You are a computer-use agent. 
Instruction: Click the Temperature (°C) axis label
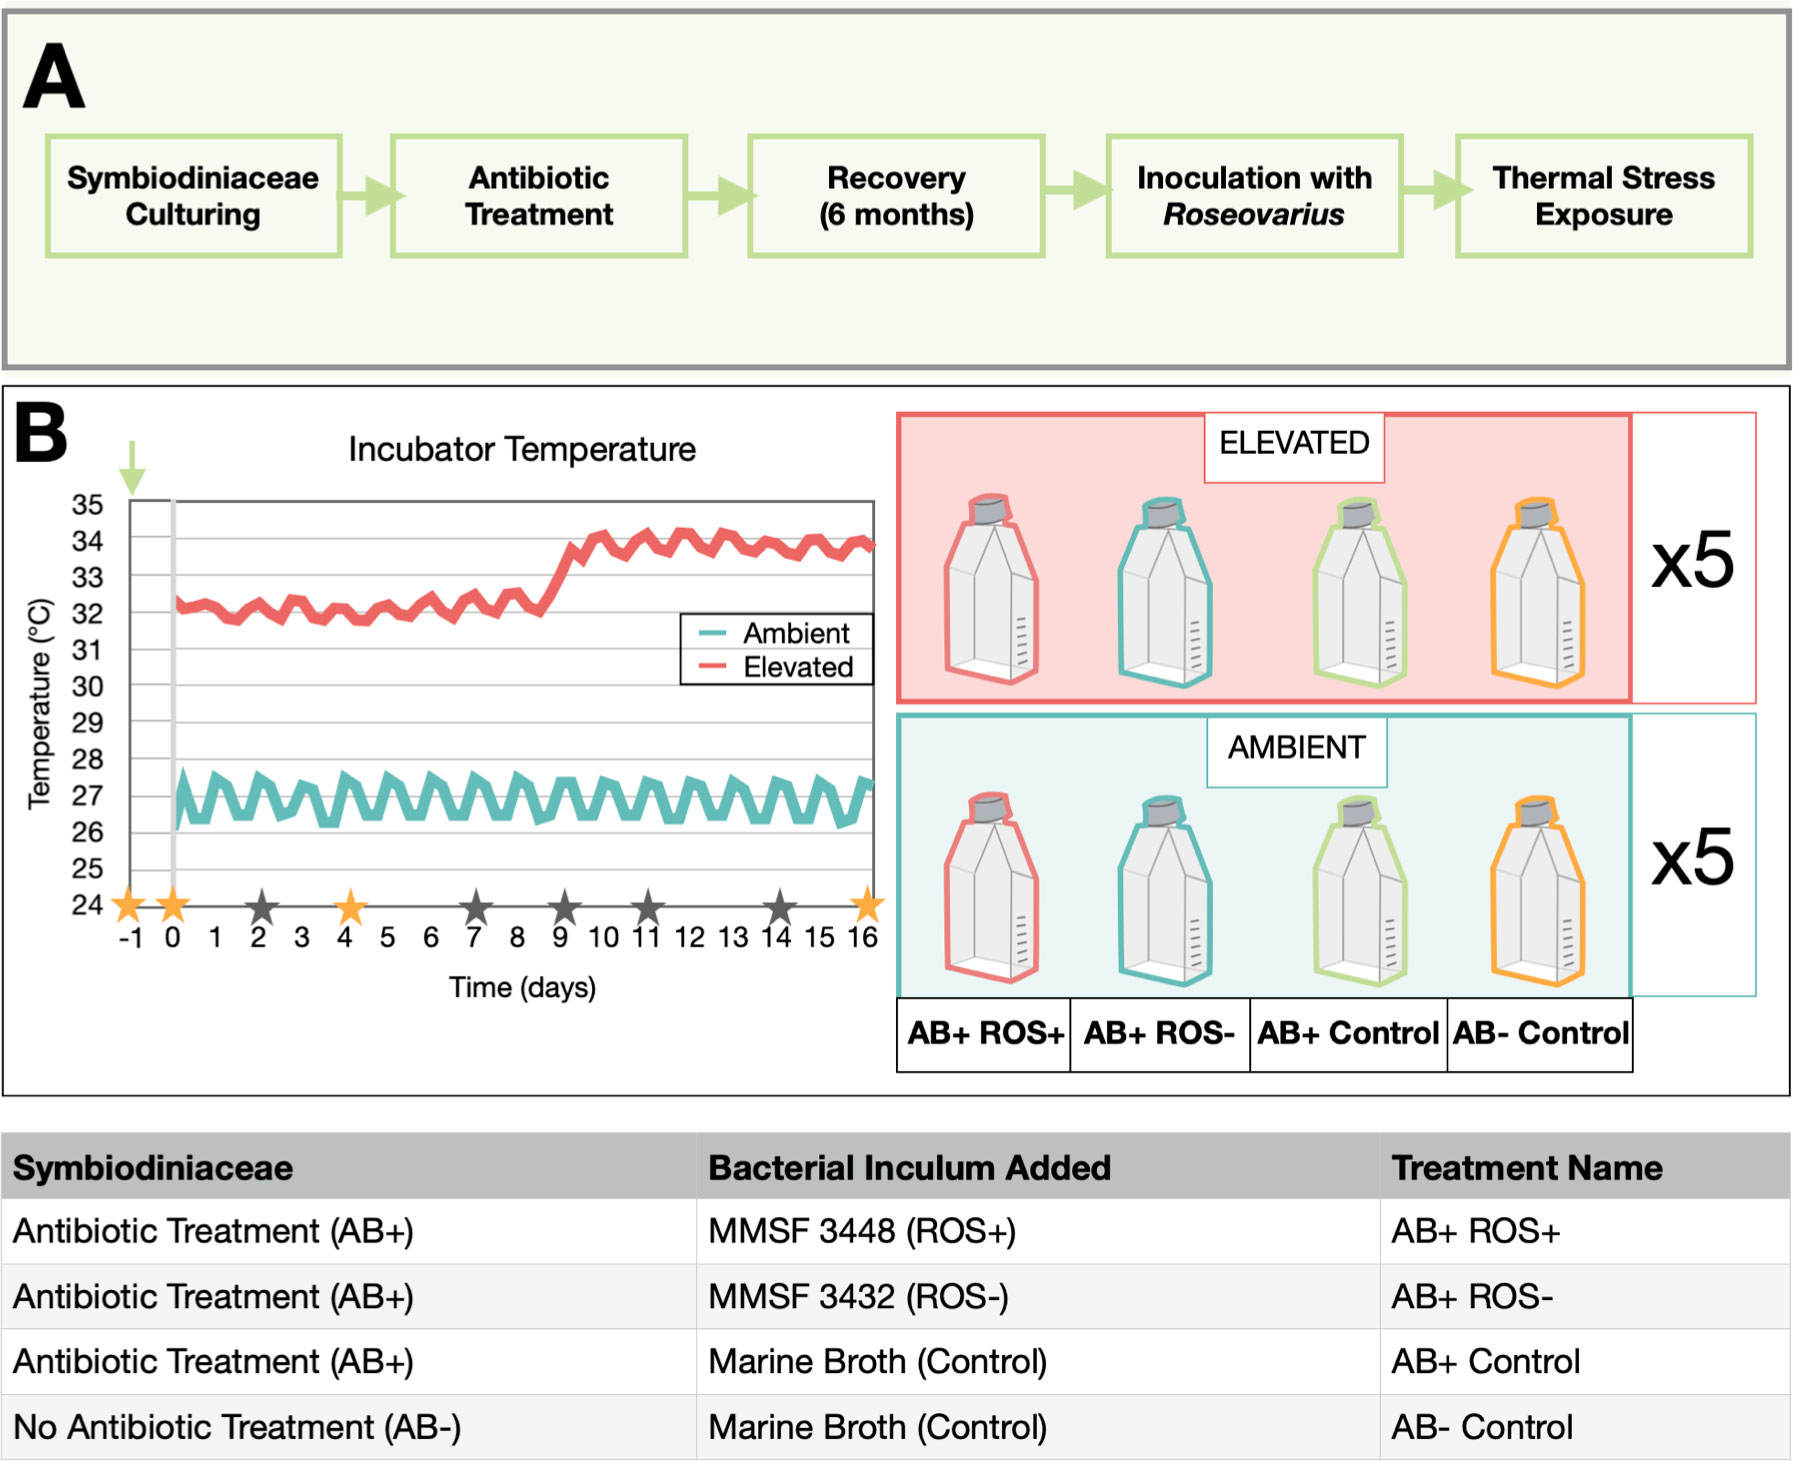point(39,704)
